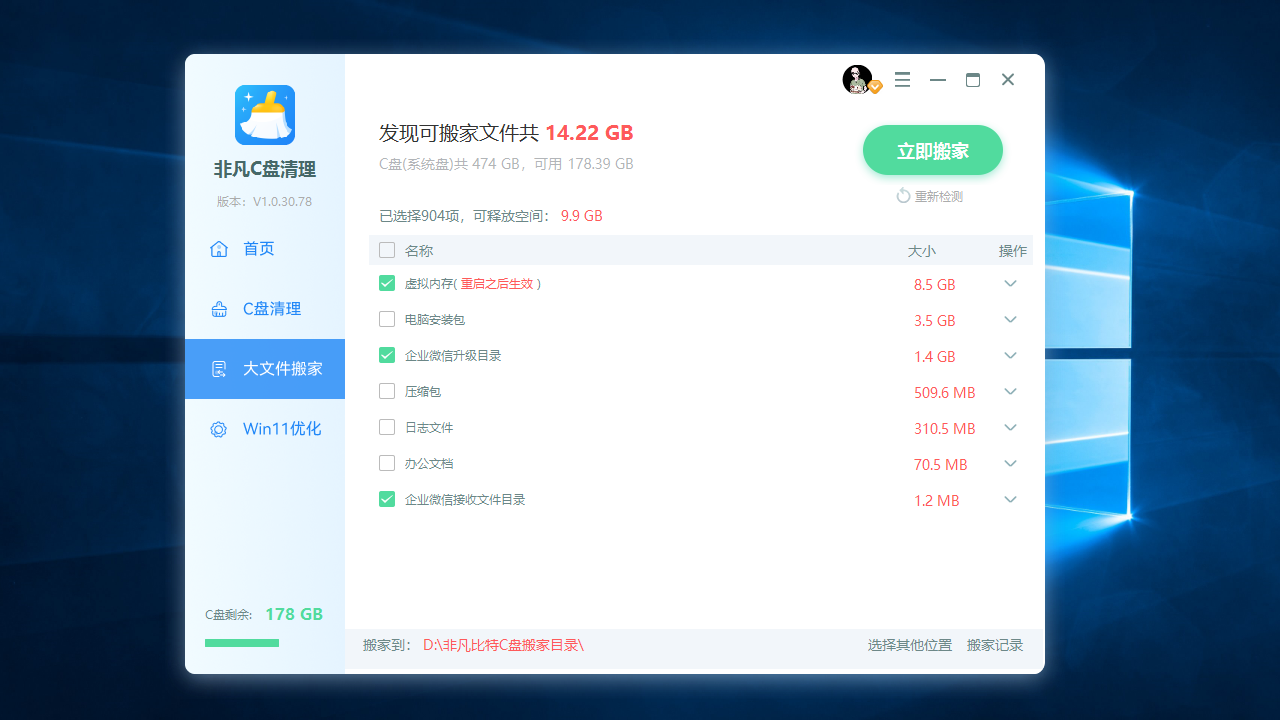
Task: Click the 重新检测 refresh icon
Action: tap(903, 196)
